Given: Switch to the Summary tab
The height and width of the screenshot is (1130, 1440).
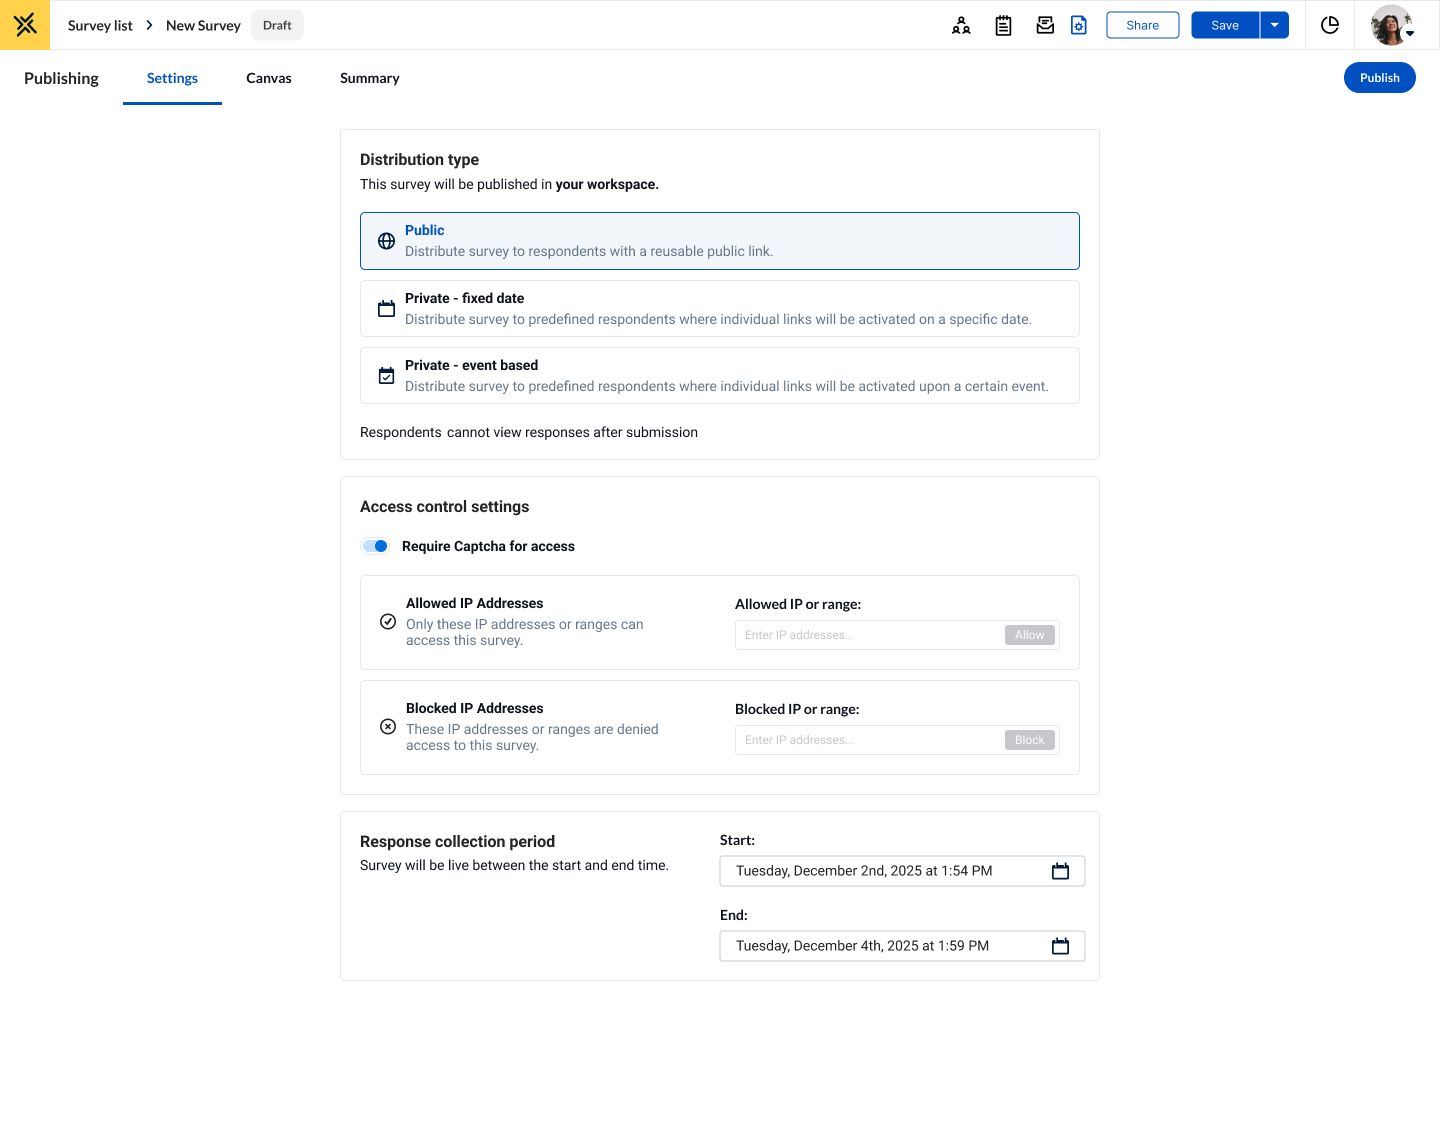Looking at the screenshot, I should point(370,78).
